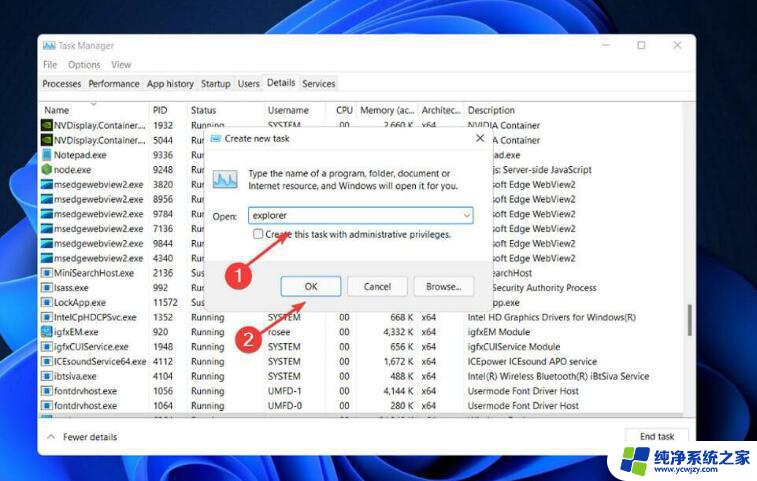Screen dimensions: 757x481
Task: Sort by the PID column header
Action: point(160,110)
